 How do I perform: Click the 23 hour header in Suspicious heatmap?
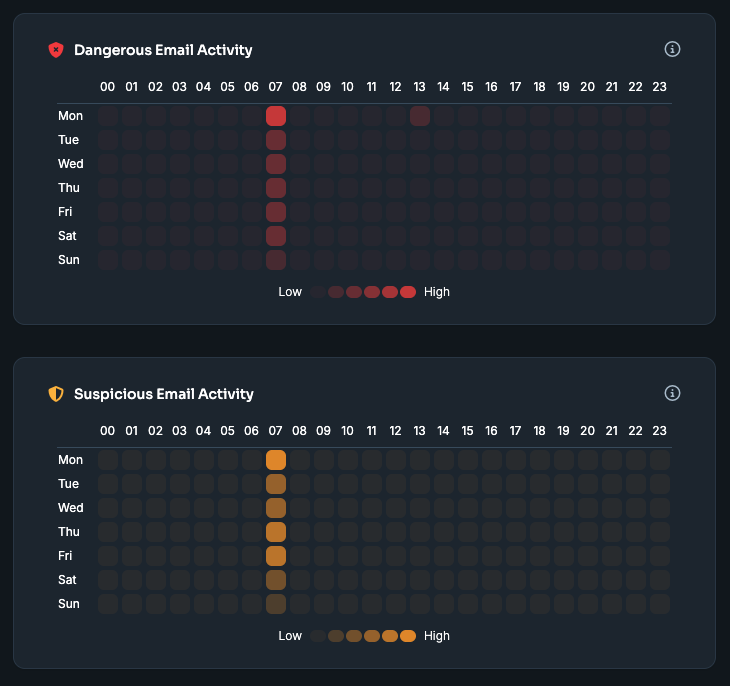click(659, 431)
